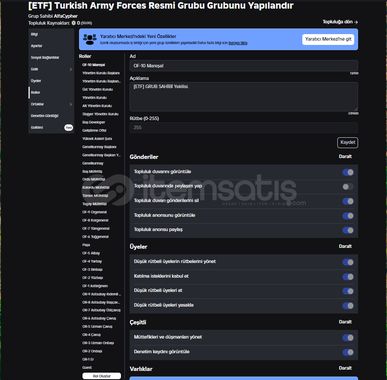Select the OF-1 Asteğmen role
Image resolution: width=387 pixels, height=380 pixels.
[95, 286]
